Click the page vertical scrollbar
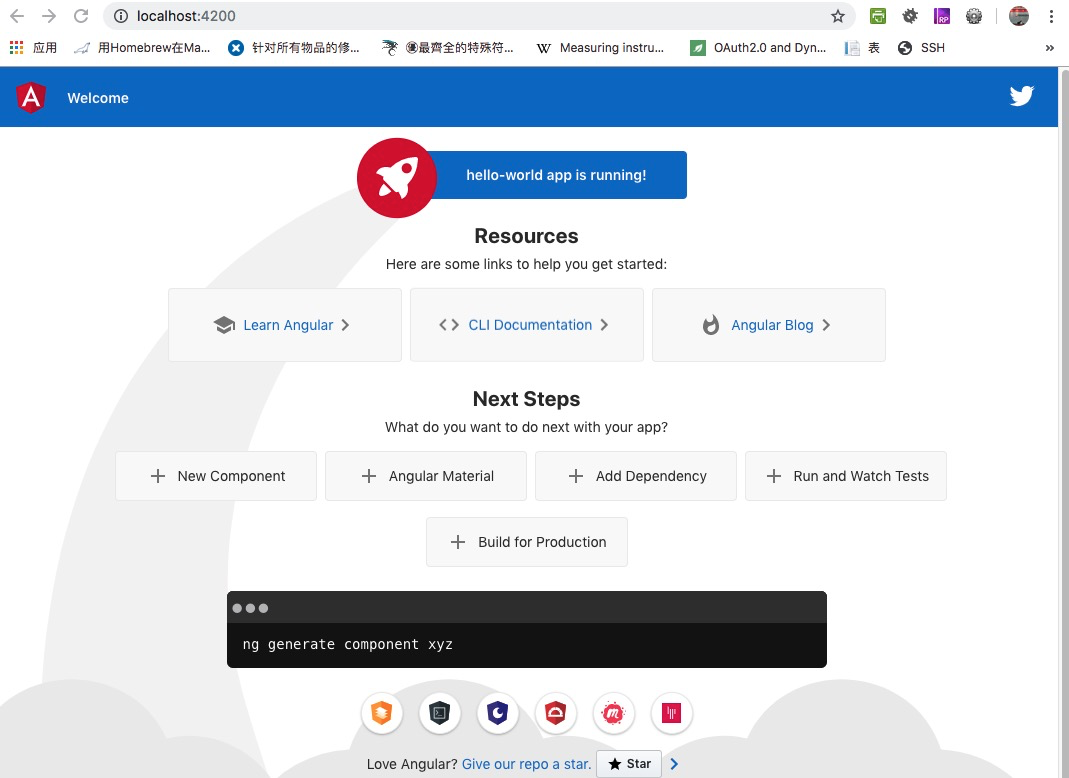The height and width of the screenshot is (778, 1069). click(x=1064, y=422)
